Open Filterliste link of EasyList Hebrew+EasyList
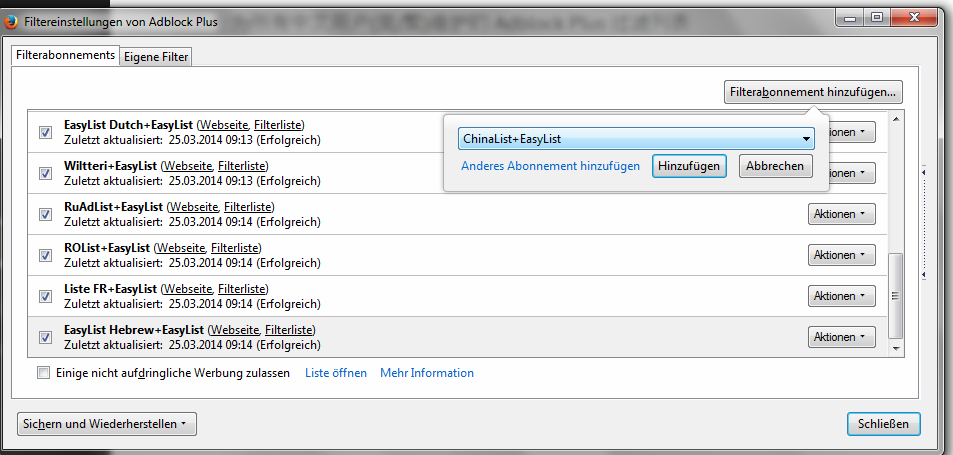 (289, 330)
